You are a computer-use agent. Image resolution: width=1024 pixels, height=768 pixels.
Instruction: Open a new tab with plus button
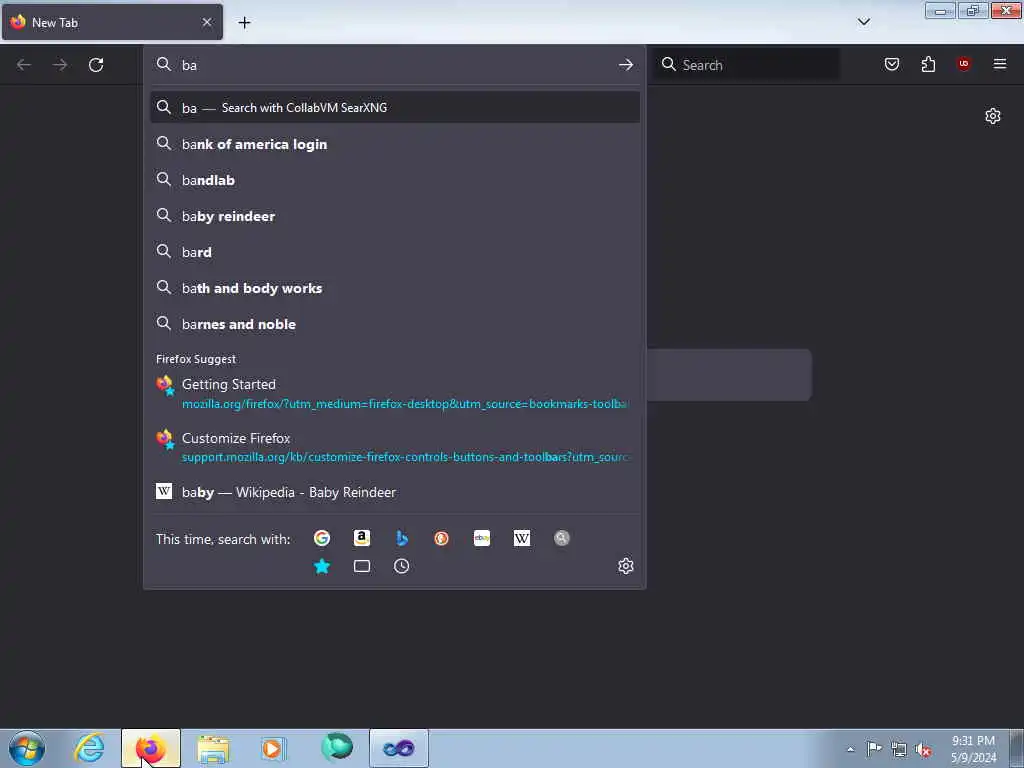[244, 23]
